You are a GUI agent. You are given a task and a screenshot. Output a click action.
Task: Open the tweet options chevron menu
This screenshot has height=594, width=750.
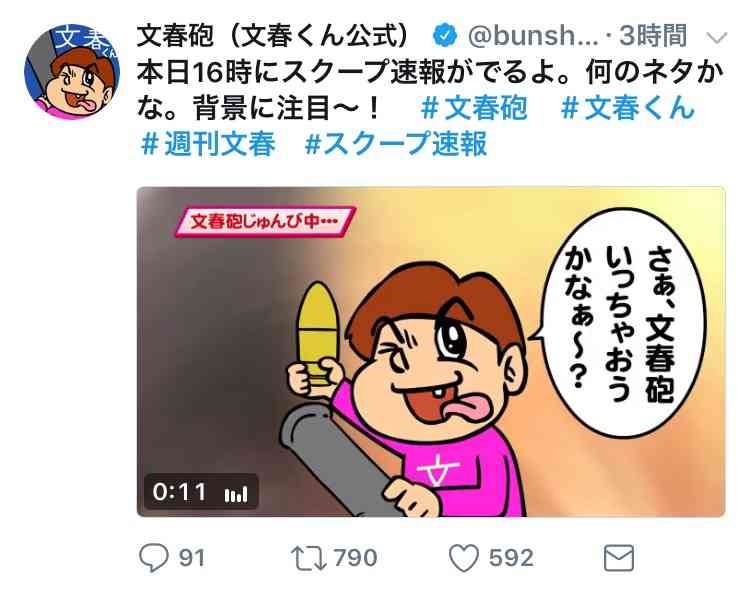[x=717, y=37]
